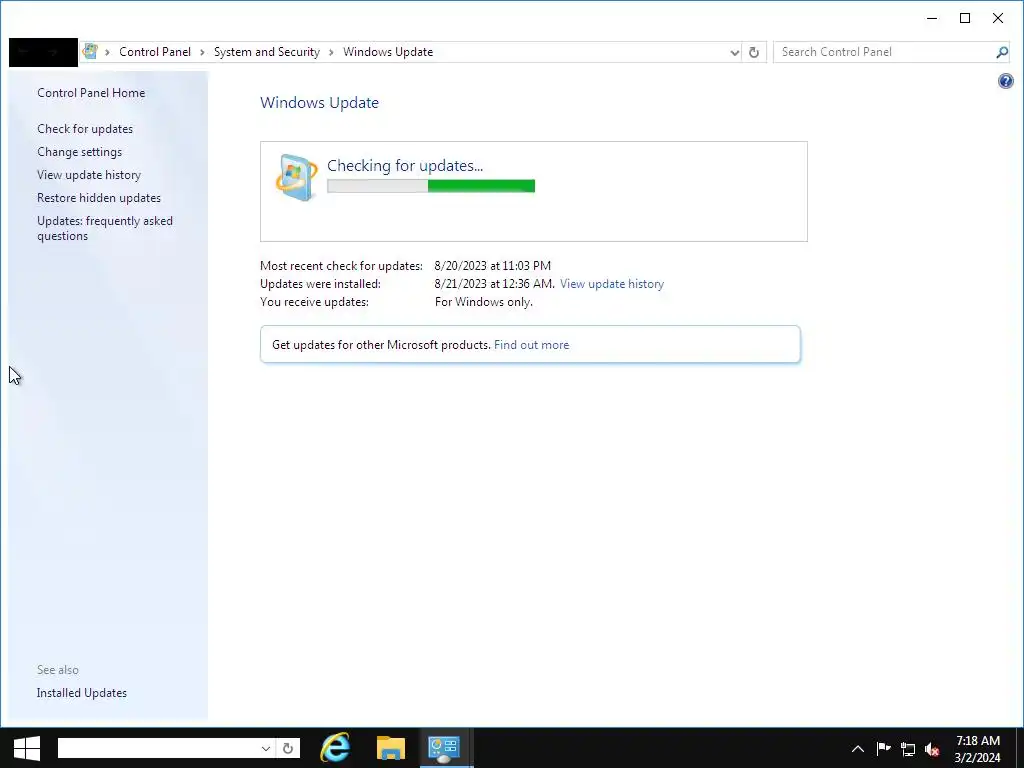Click the taskbar address input box
The height and width of the screenshot is (768, 1024).
tap(159, 748)
